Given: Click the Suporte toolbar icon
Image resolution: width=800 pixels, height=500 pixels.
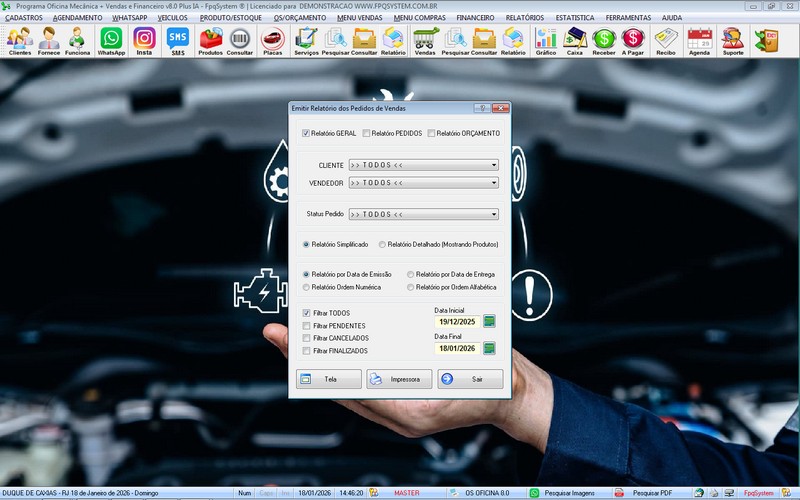Looking at the screenshot, I should tap(732, 40).
